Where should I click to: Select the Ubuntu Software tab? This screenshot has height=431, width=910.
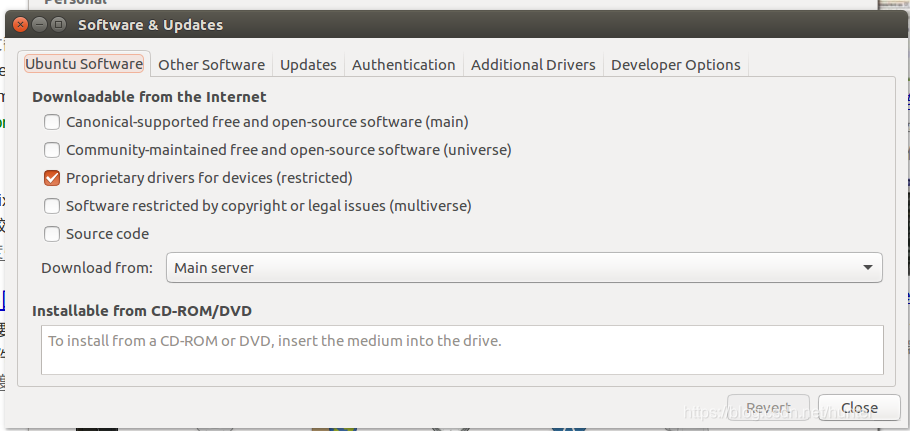(x=85, y=64)
